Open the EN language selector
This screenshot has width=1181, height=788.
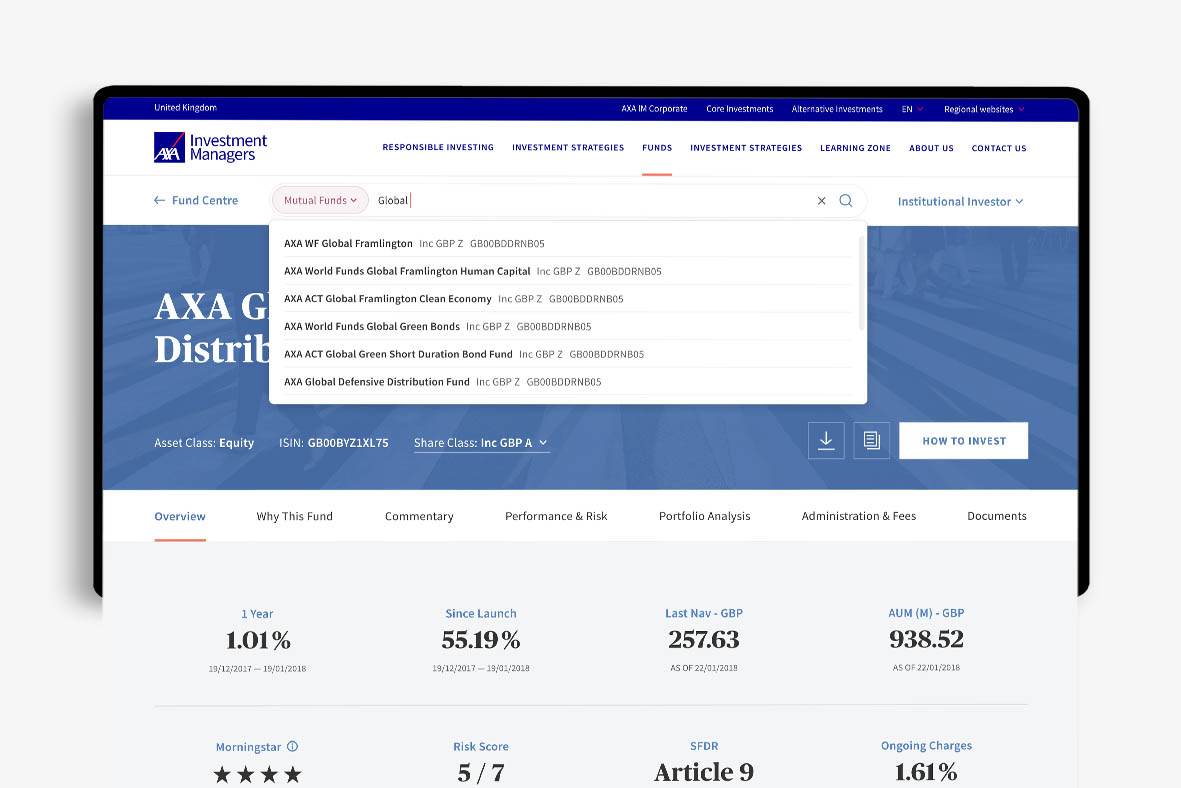click(x=912, y=109)
